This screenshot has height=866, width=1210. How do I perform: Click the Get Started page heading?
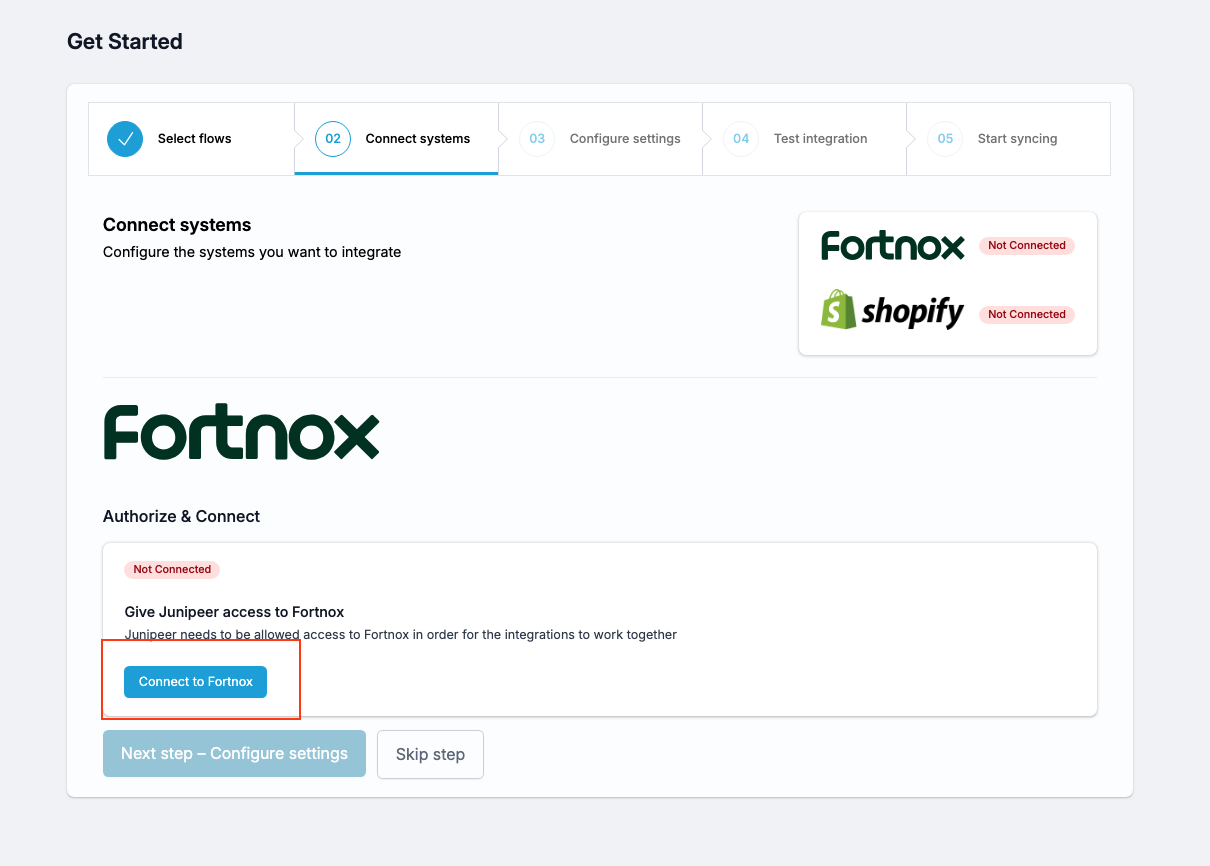point(125,42)
